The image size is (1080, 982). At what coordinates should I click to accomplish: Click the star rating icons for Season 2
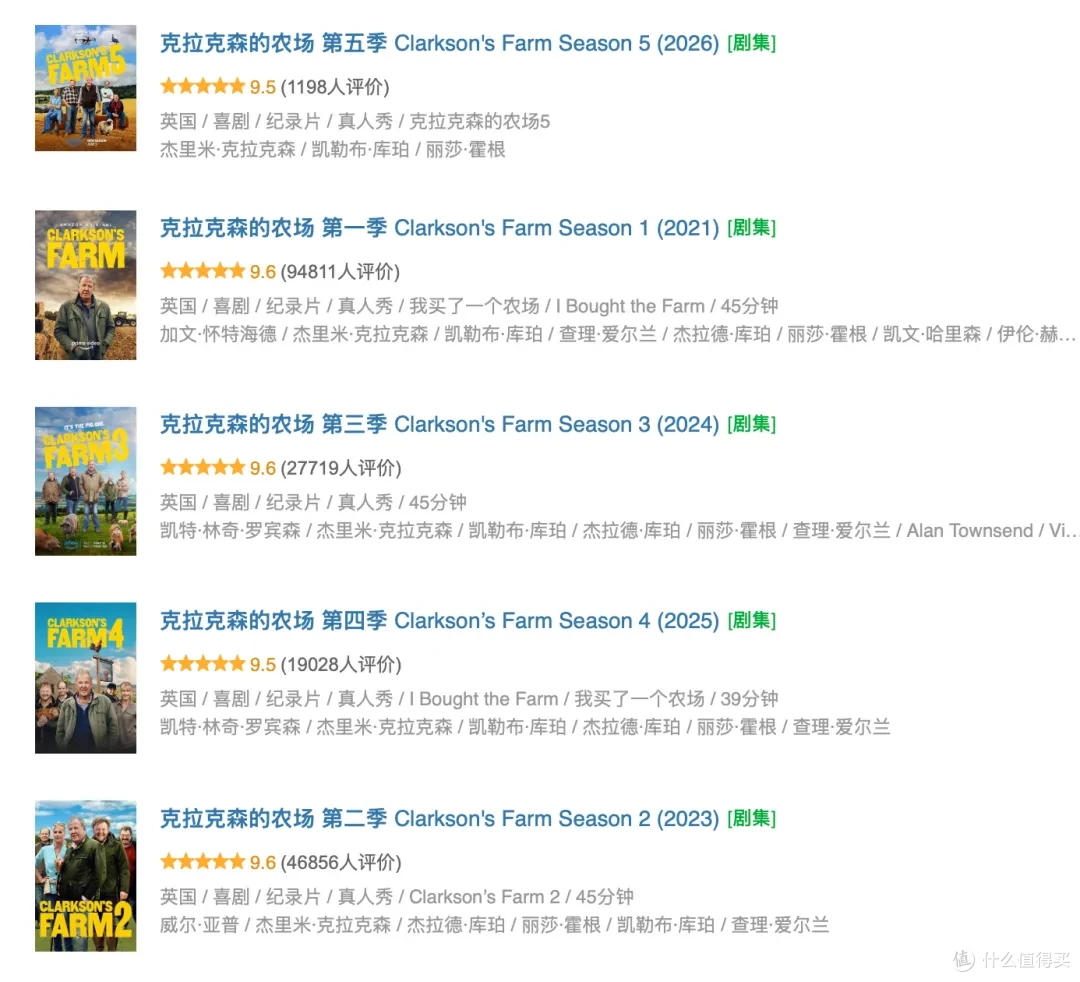202,862
